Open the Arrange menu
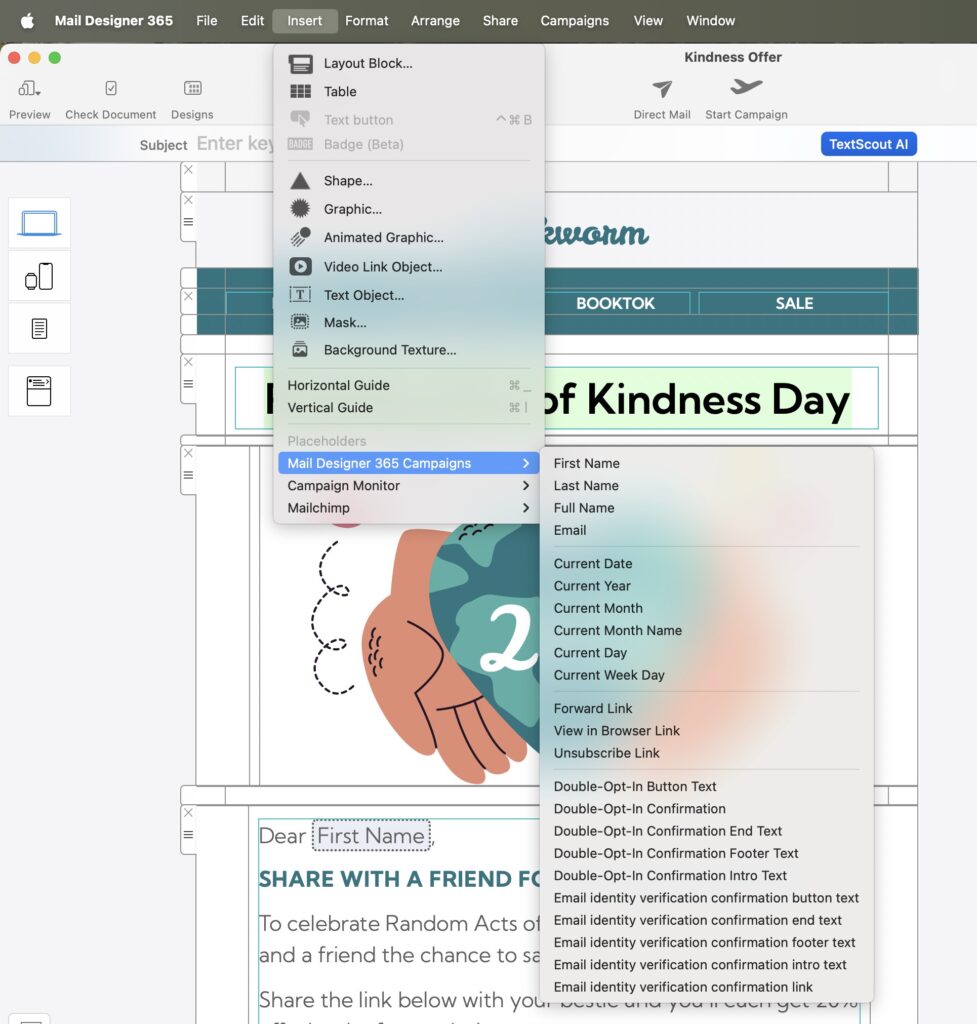This screenshot has width=977, height=1024. [435, 21]
